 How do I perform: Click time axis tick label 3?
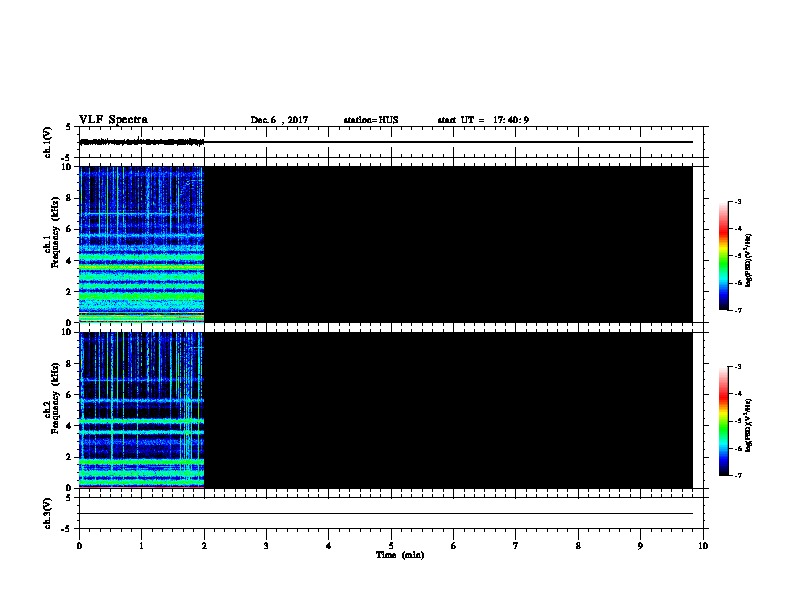[x=266, y=546]
